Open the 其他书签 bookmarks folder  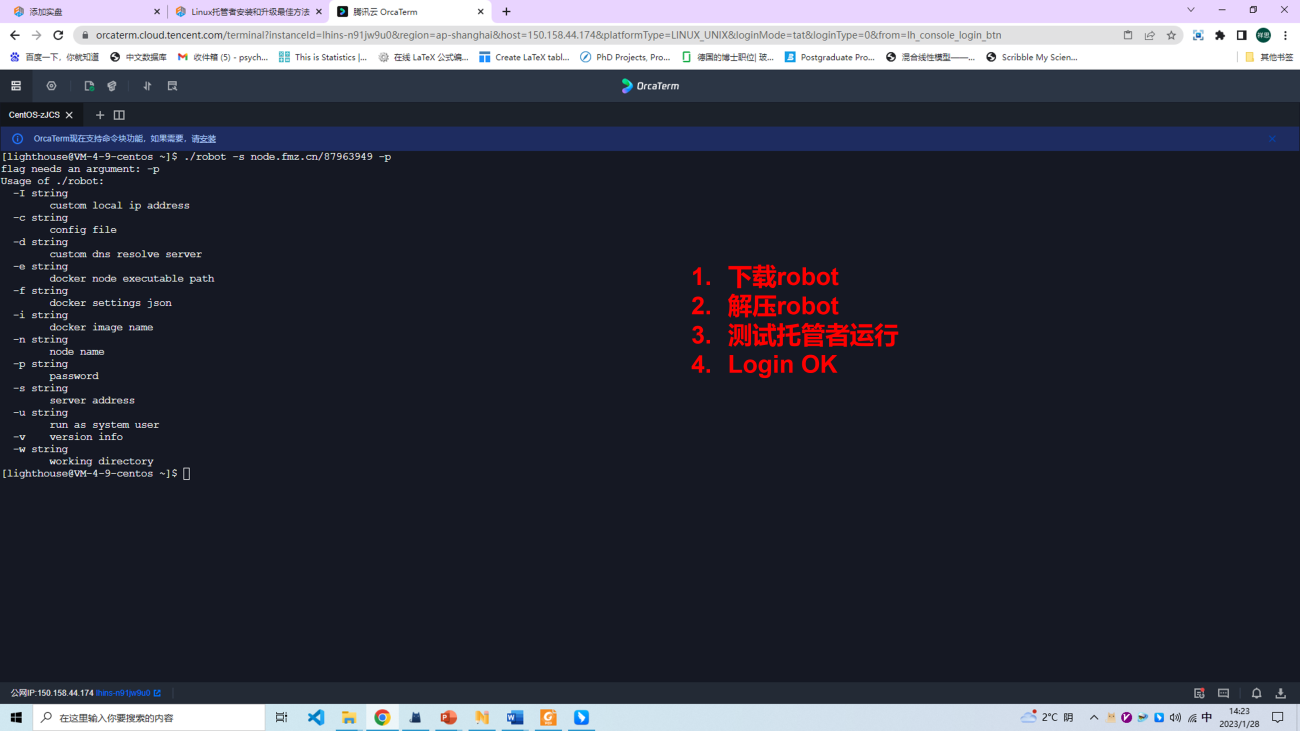(x=1268, y=57)
